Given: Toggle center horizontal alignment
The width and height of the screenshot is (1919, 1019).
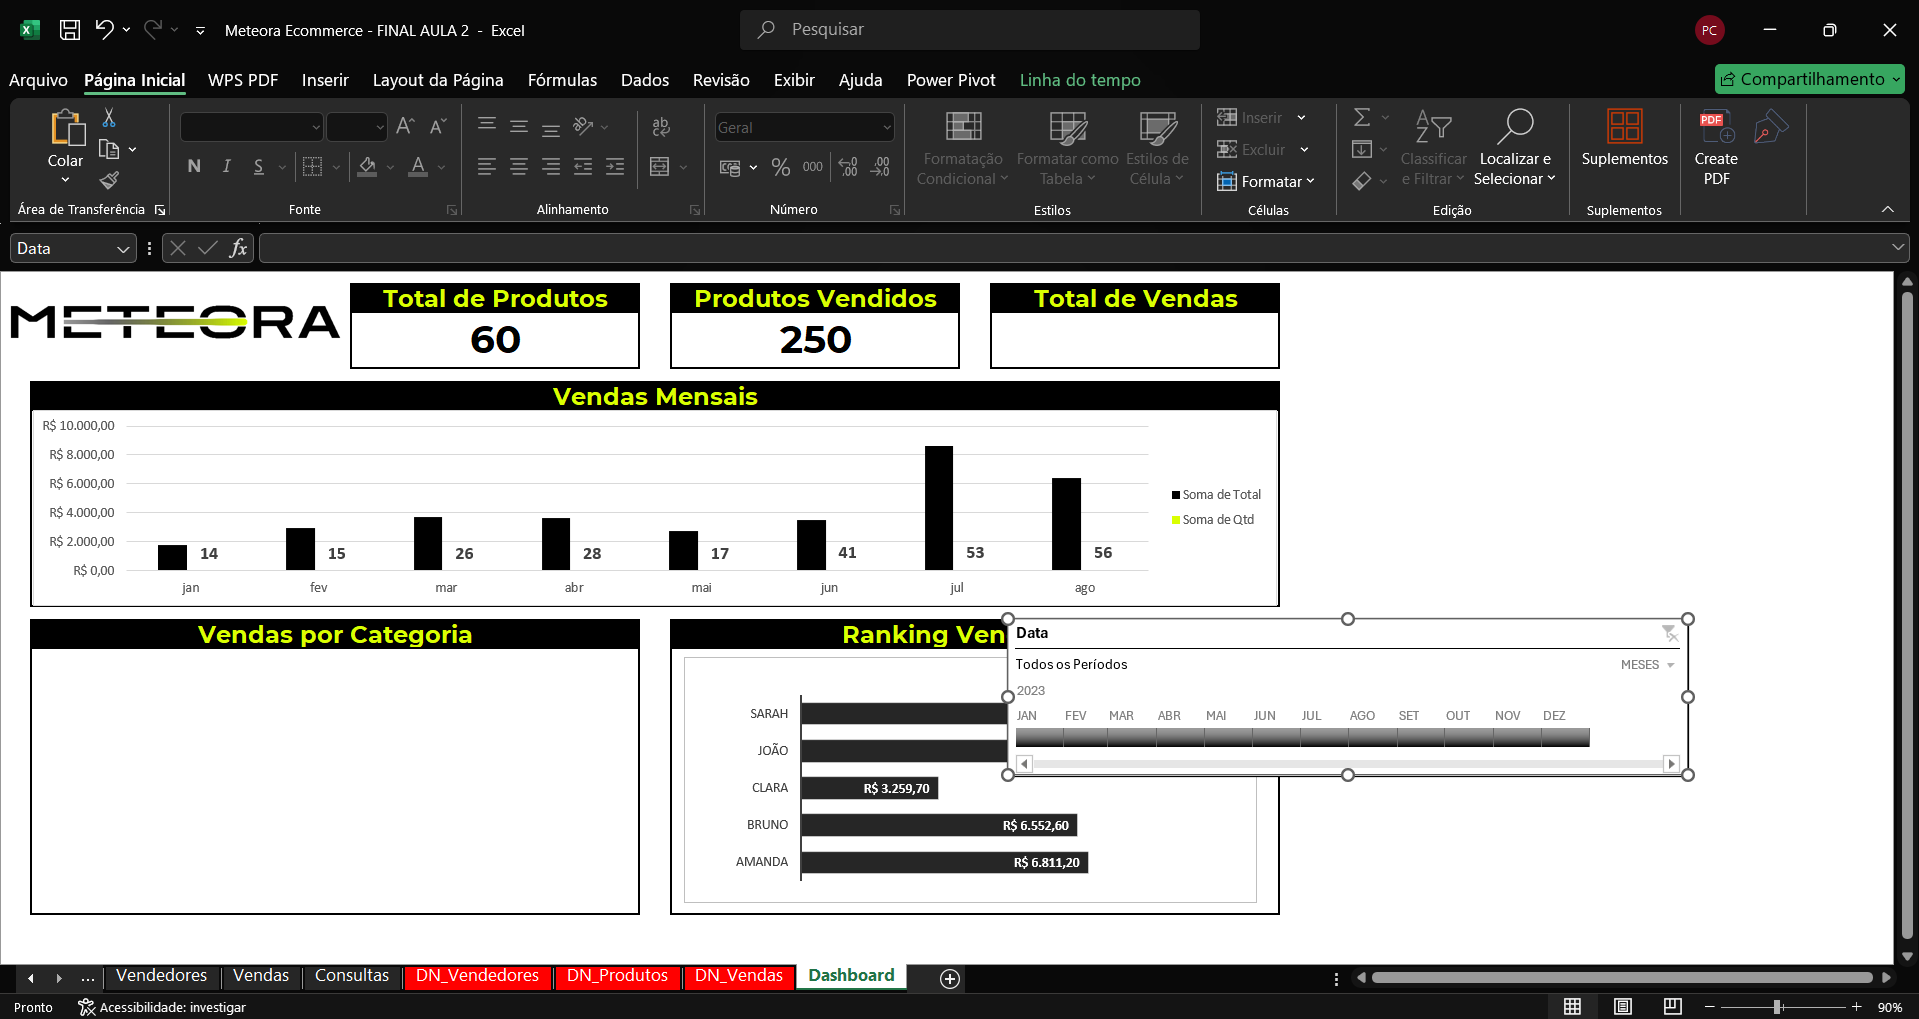Looking at the screenshot, I should (x=519, y=167).
